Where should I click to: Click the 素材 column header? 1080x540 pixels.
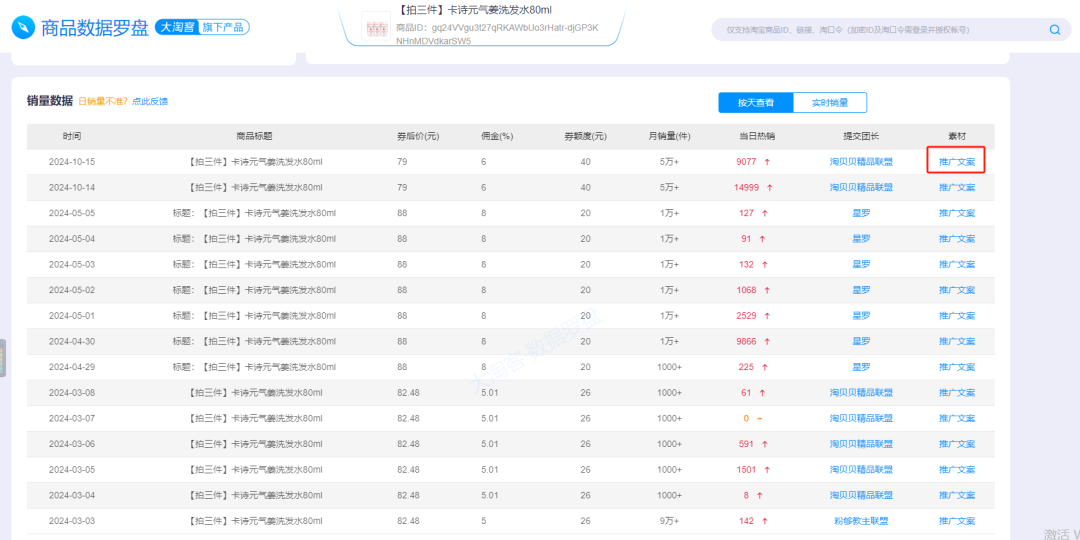click(x=957, y=136)
